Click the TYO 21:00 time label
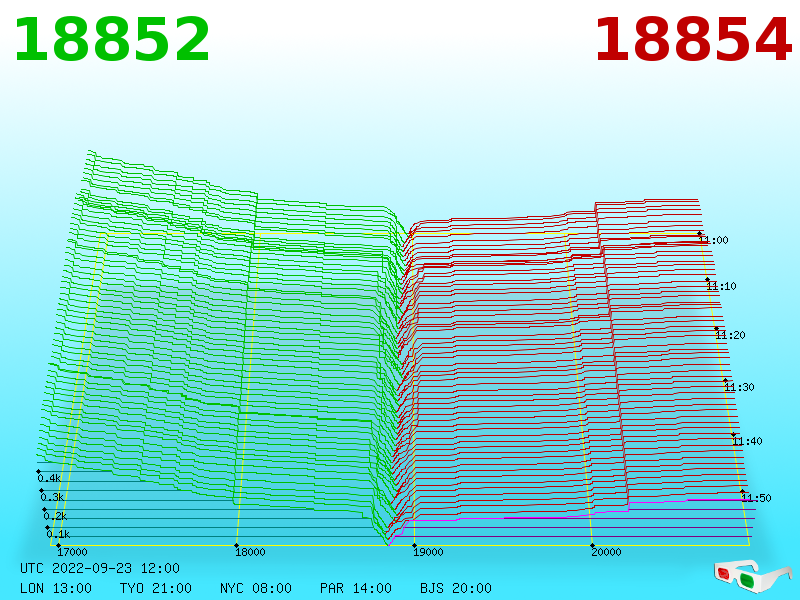This screenshot has width=800, height=600. click(x=156, y=588)
